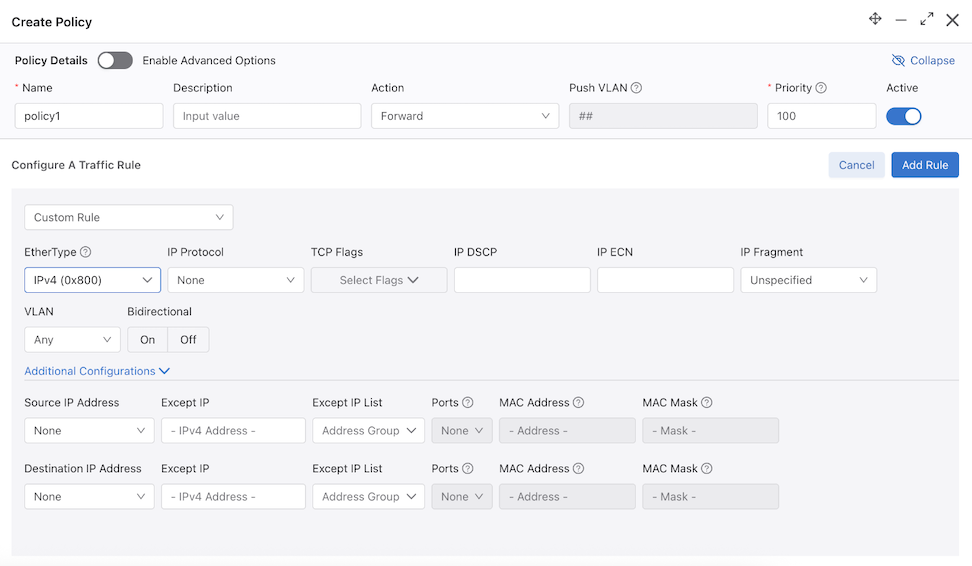Click the Collapse link
972x566 pixels.
click(x=923, y=60)
